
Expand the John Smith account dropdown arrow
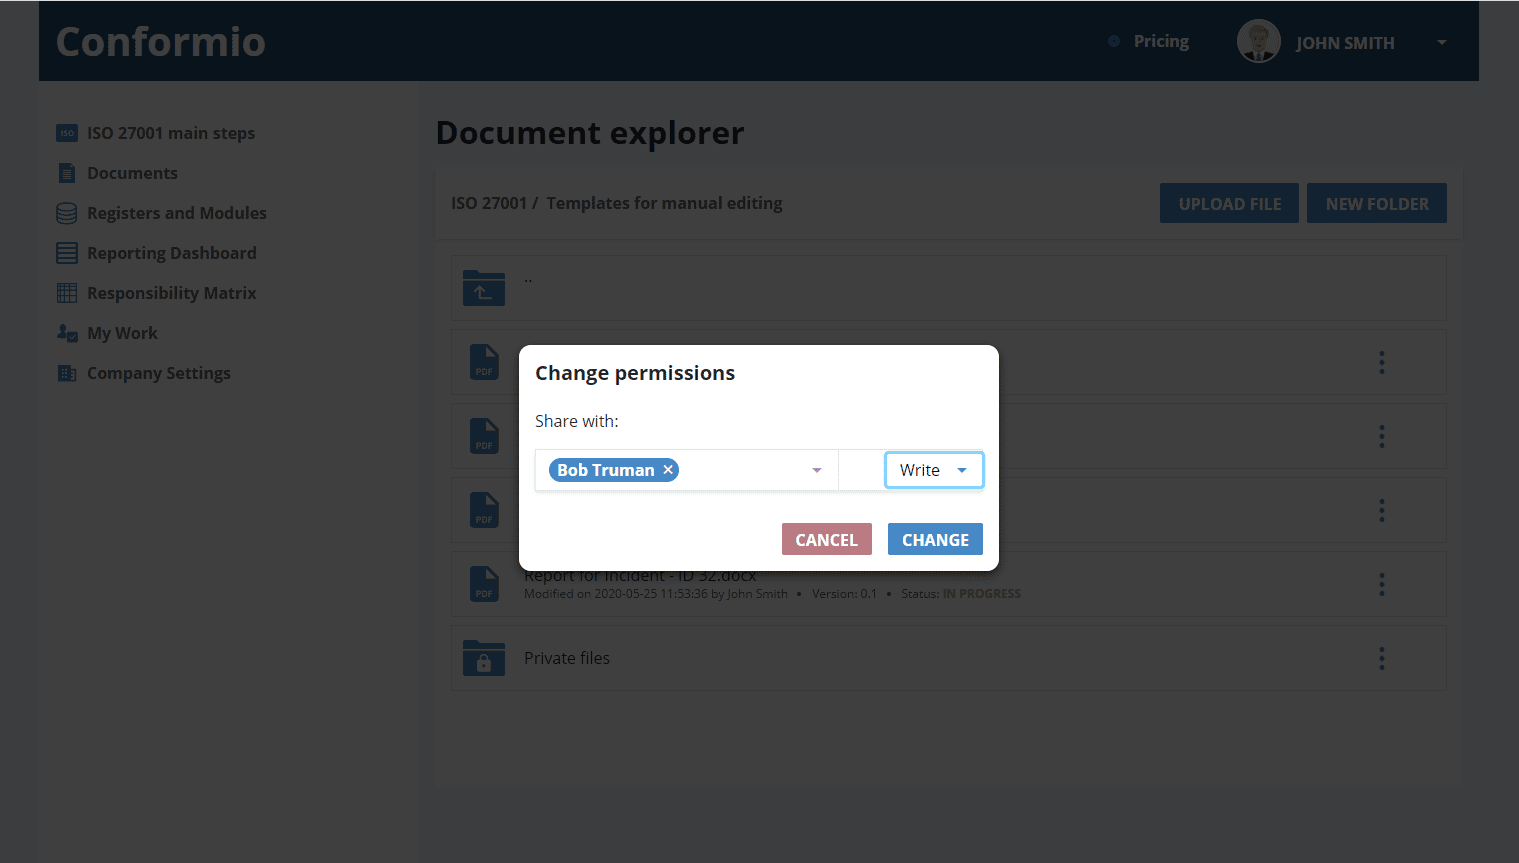point(1442,42)
